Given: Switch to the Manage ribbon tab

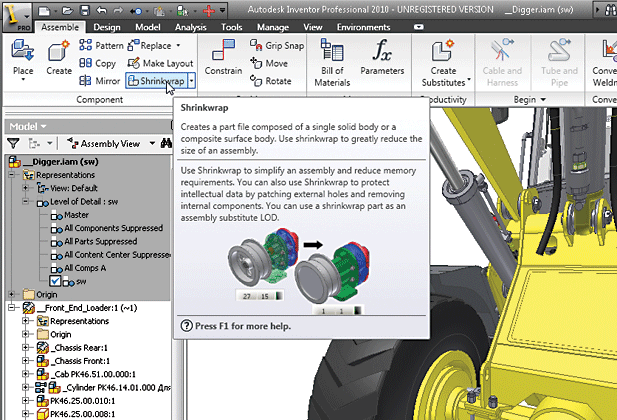Looking at the screenshot, I should pos(273,27).
